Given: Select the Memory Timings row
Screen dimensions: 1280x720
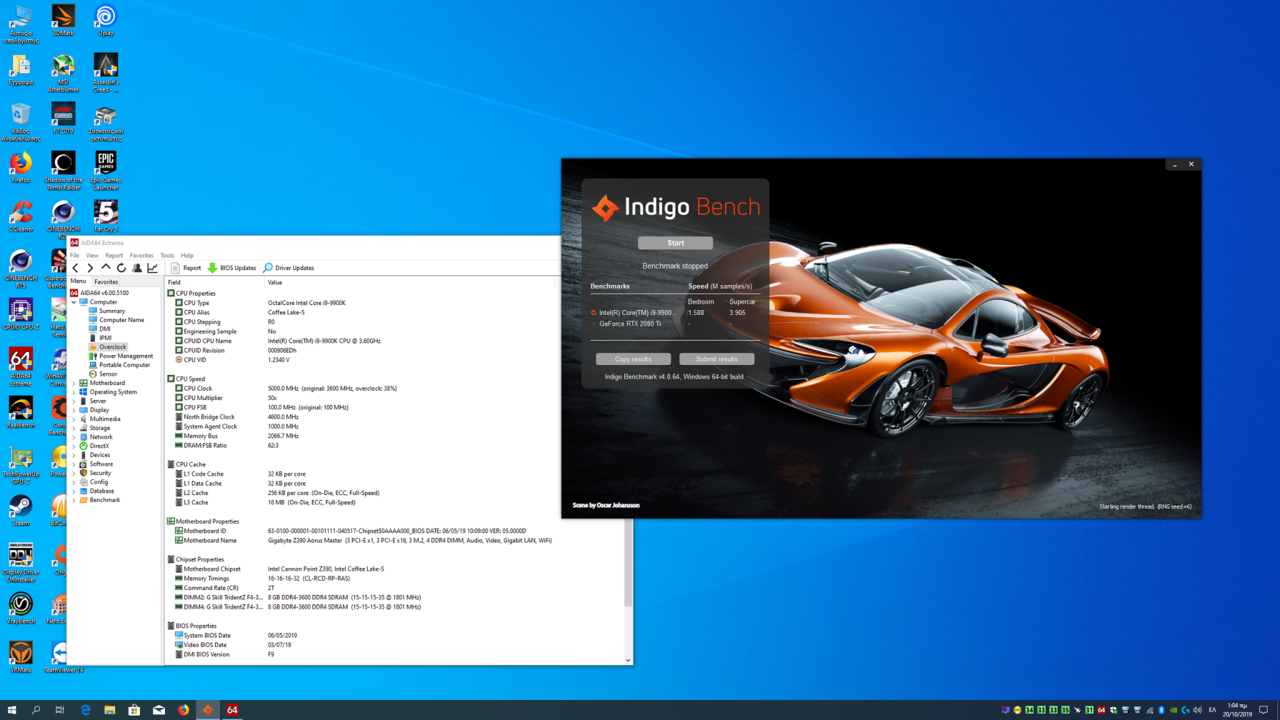Looking at the screenshot, I should [395, 578].
